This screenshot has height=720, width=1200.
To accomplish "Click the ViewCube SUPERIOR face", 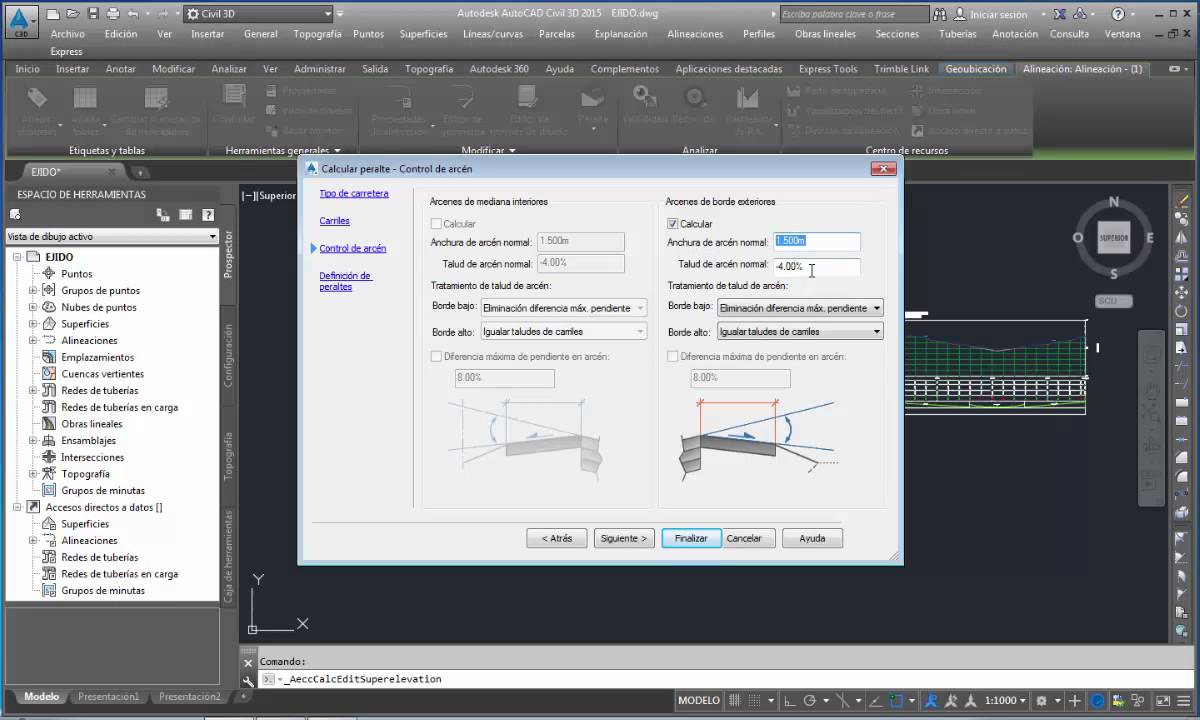I will (1113, 238).
